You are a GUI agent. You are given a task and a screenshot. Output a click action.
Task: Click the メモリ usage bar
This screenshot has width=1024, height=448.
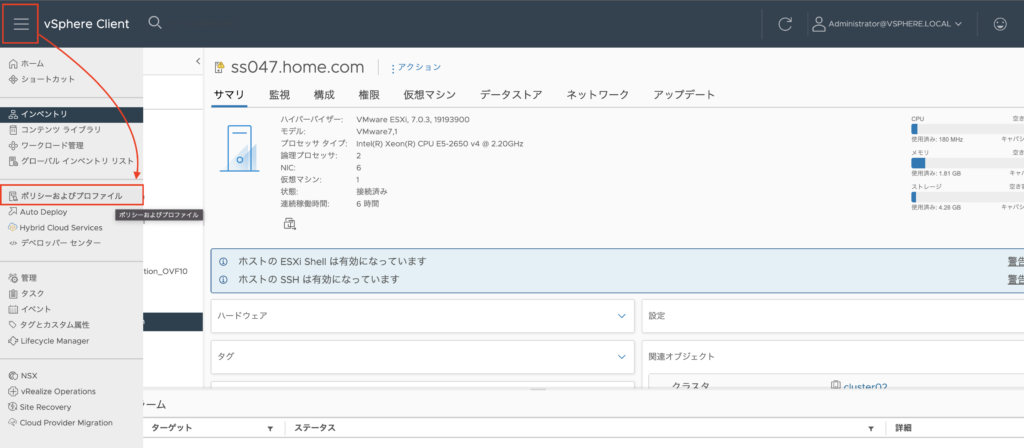coord(967,163)
